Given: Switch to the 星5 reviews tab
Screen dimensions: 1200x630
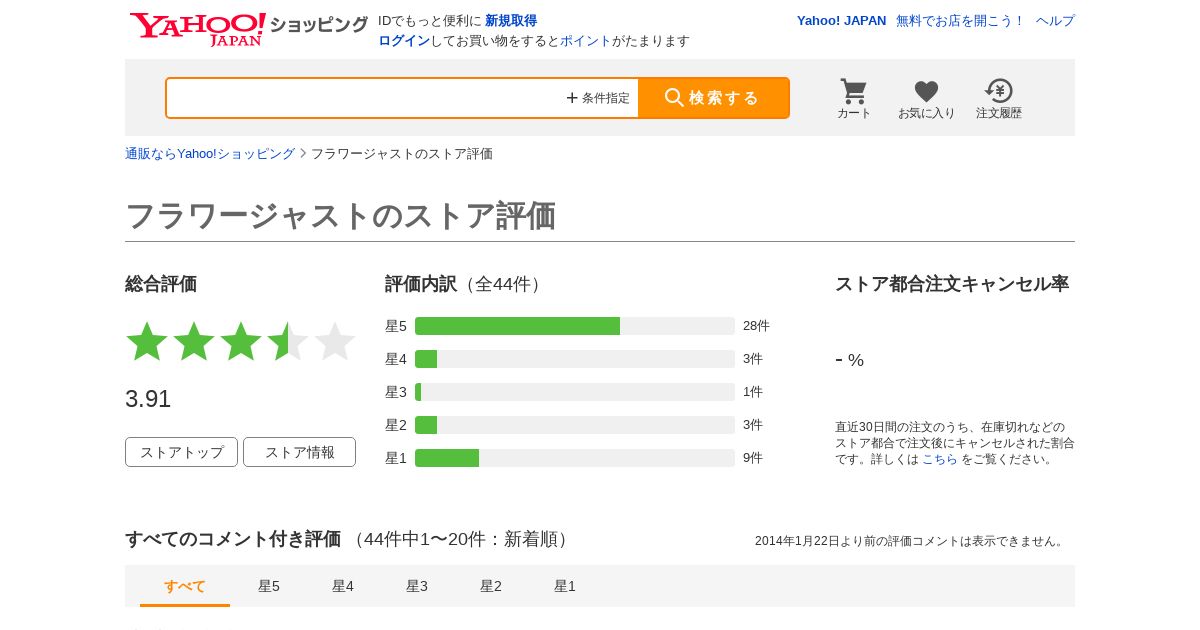Looking at the screenshot, I should tap(269, 586).
